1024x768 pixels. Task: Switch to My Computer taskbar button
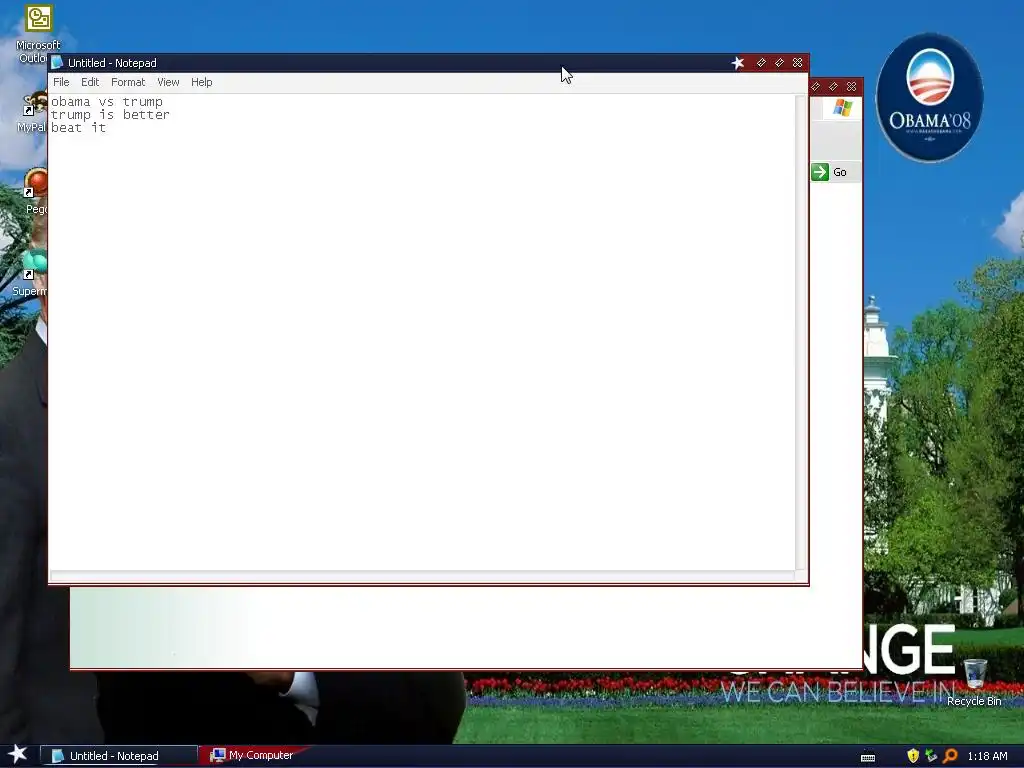(253, 755)
